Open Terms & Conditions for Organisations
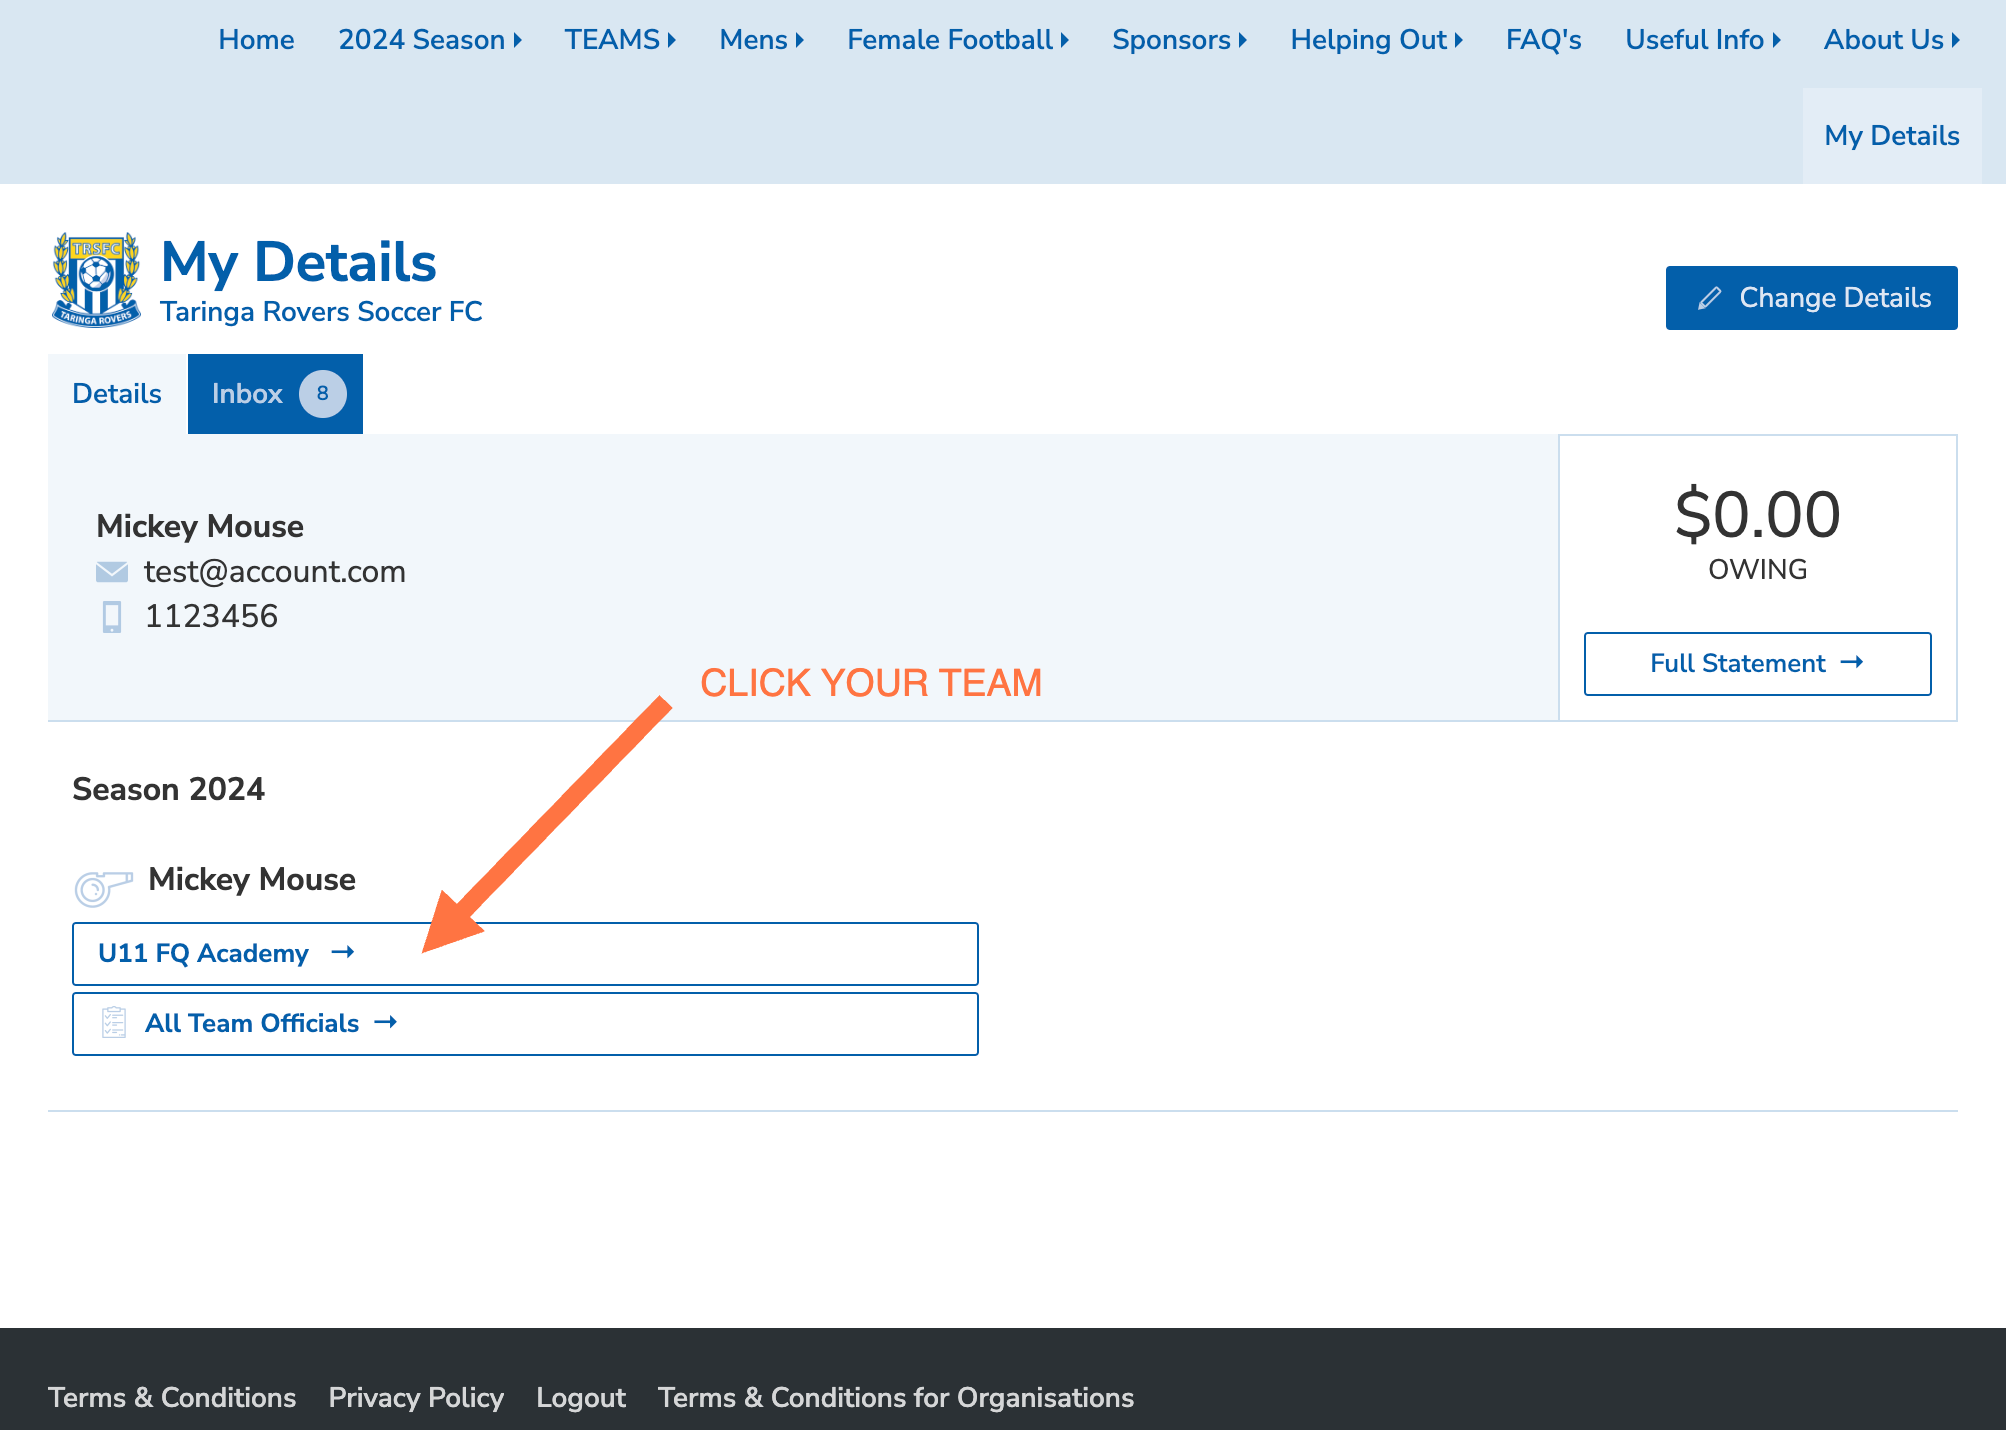The image size is (2006, 1430). (x=896, y=1398)
